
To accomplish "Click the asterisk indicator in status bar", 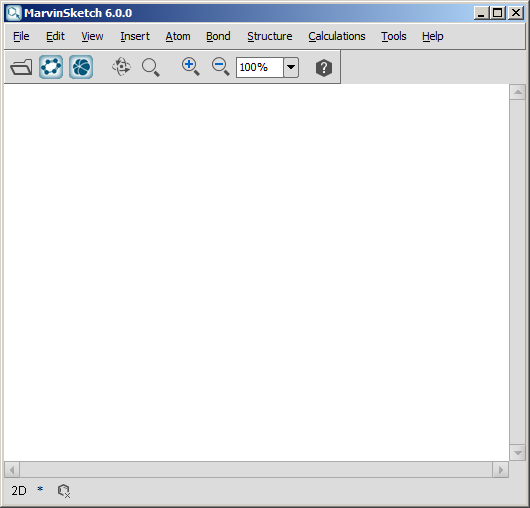I will pos(40,489).
